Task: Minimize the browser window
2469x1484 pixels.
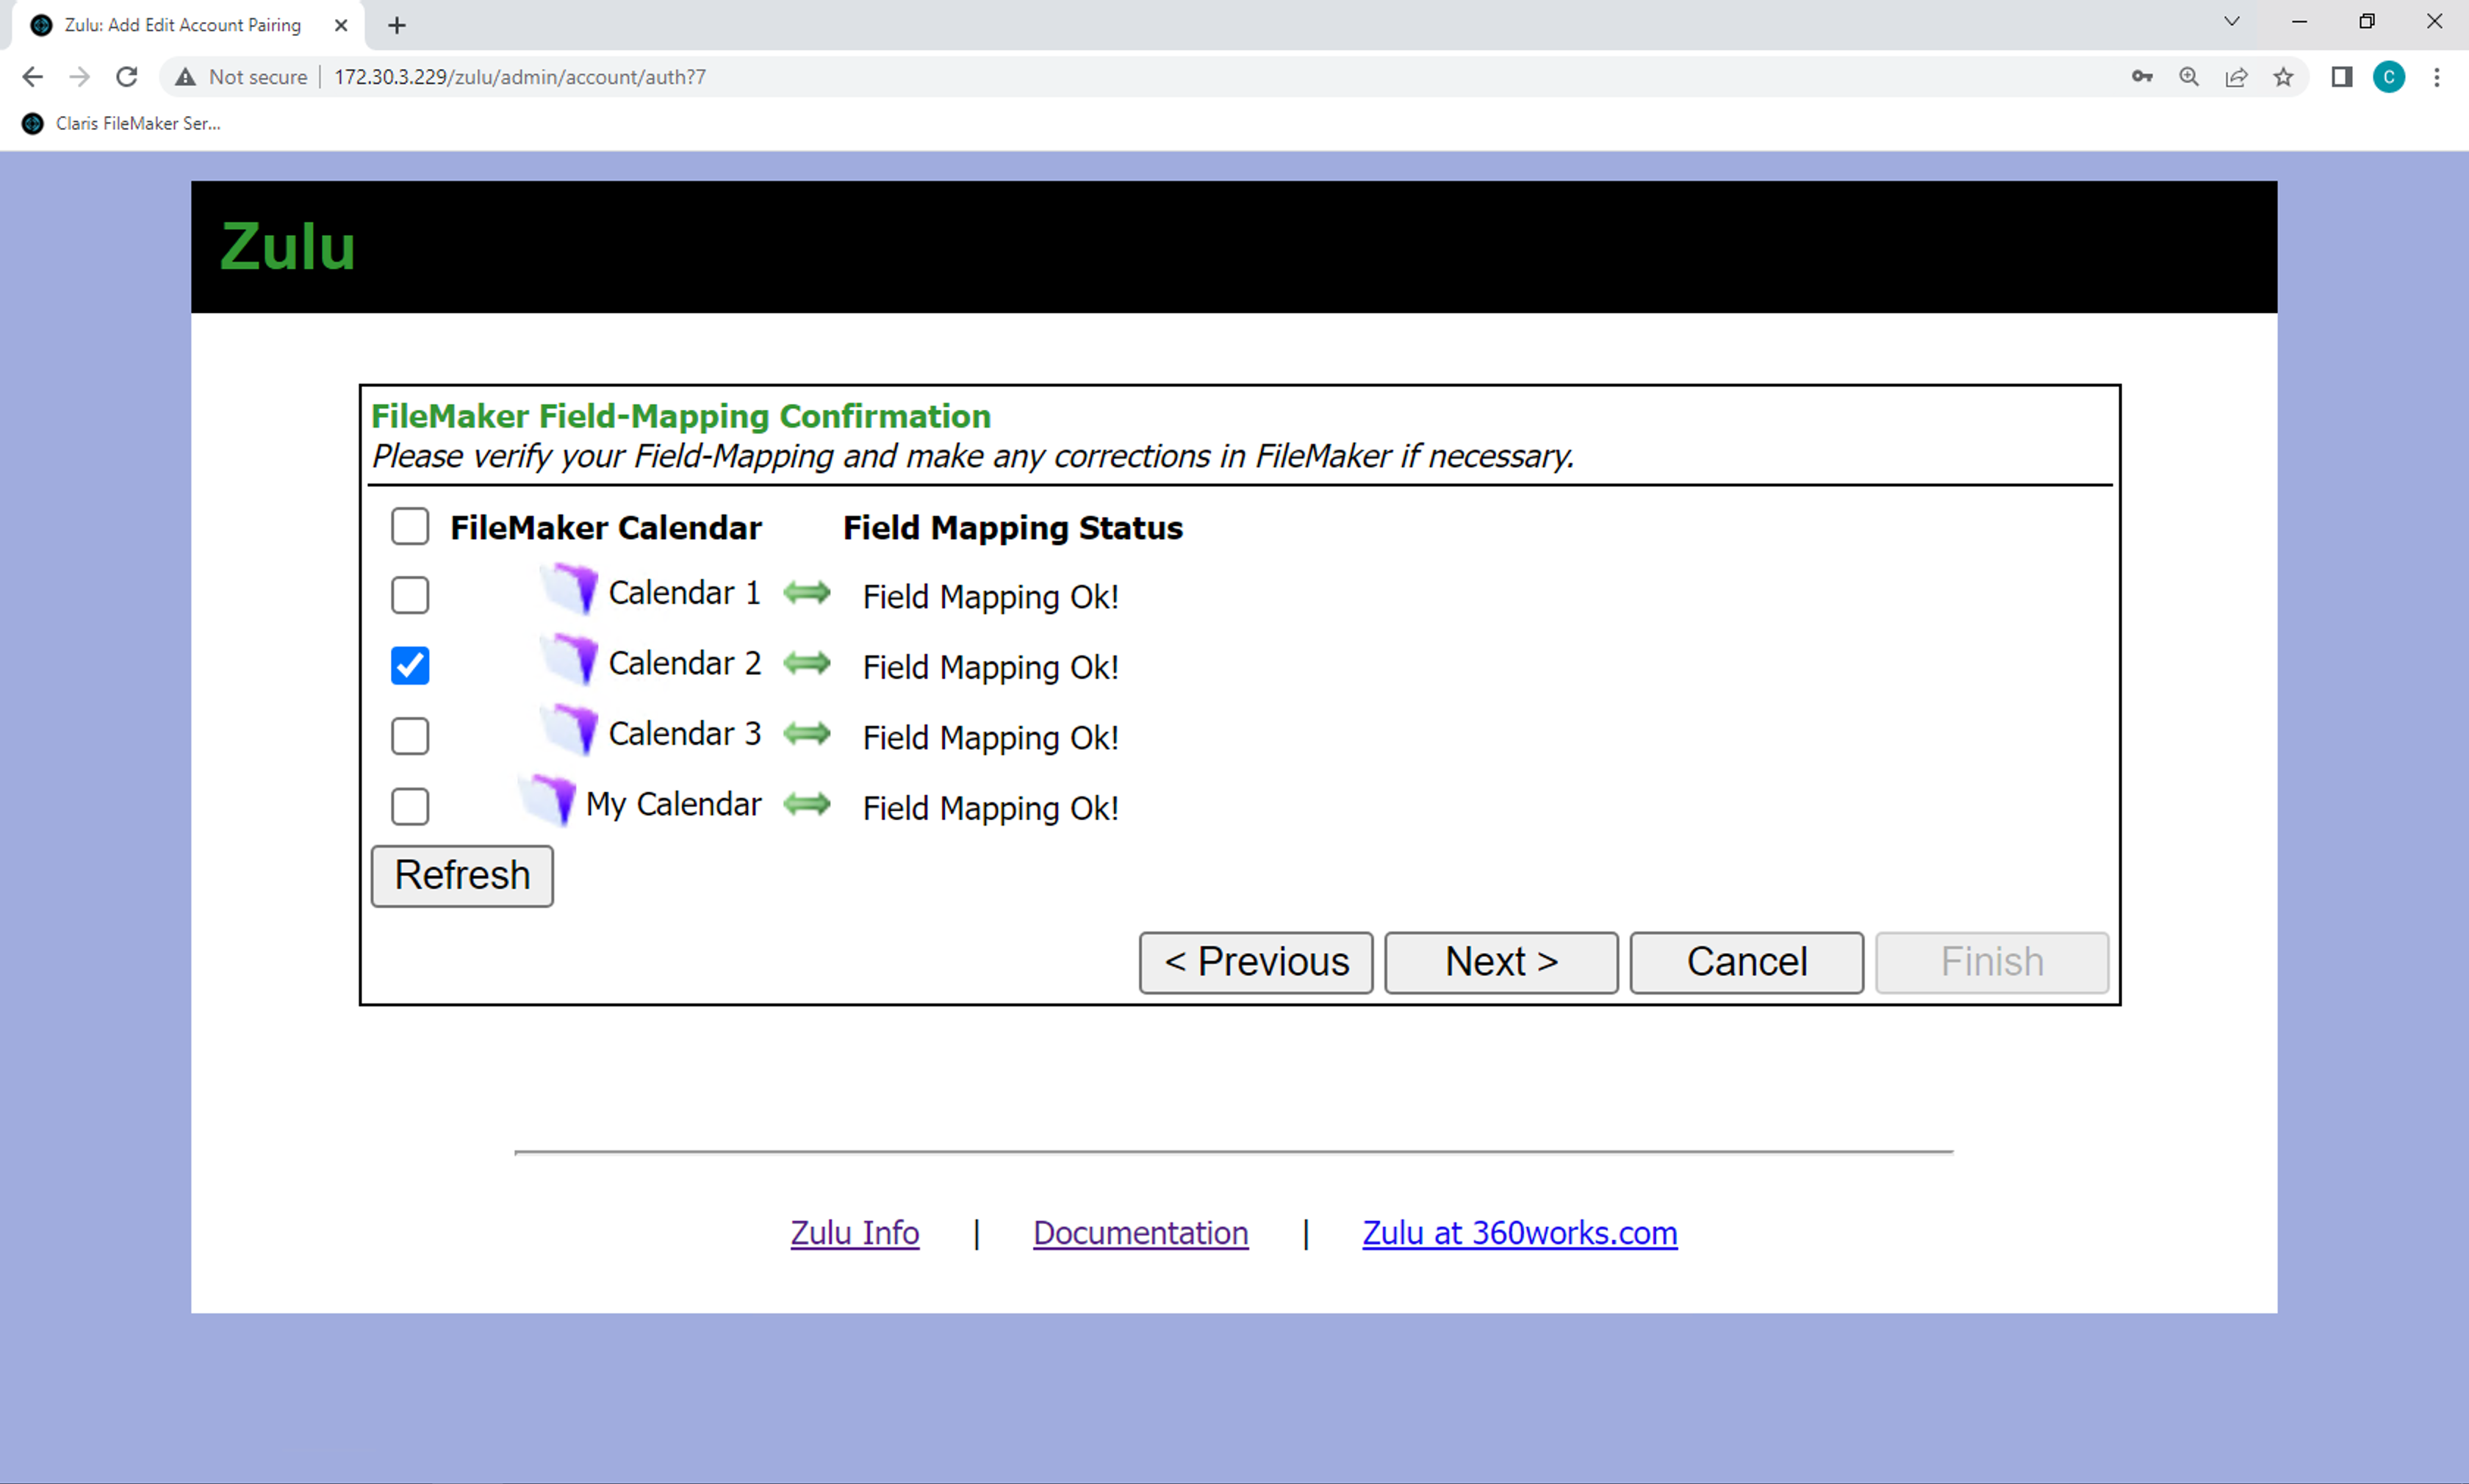Action: tap(2299, 21)
